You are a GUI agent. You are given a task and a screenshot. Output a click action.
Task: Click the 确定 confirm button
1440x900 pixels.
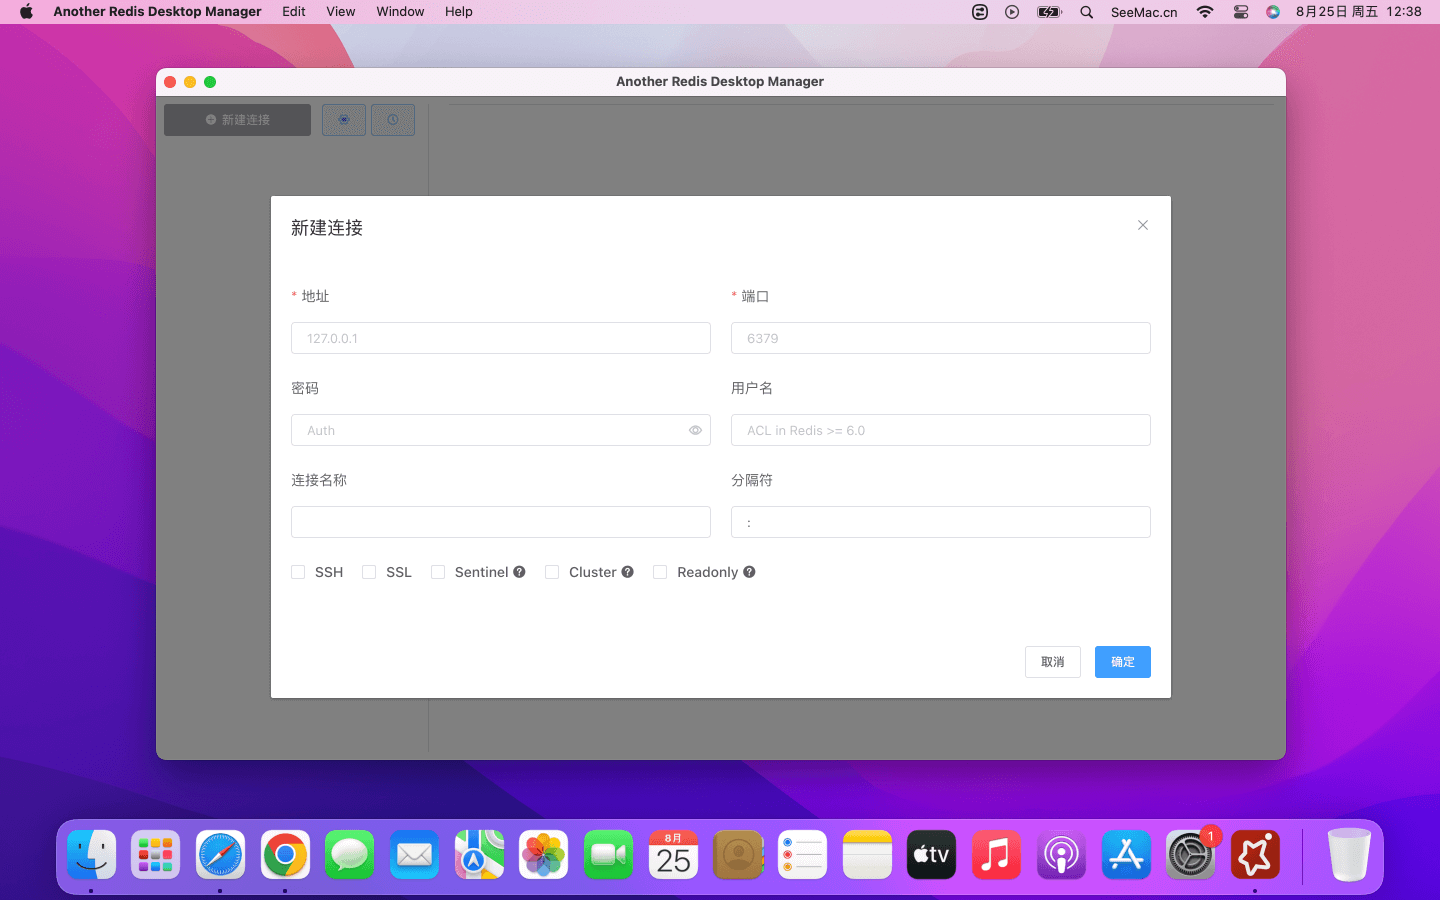[x=1123, y=662]
